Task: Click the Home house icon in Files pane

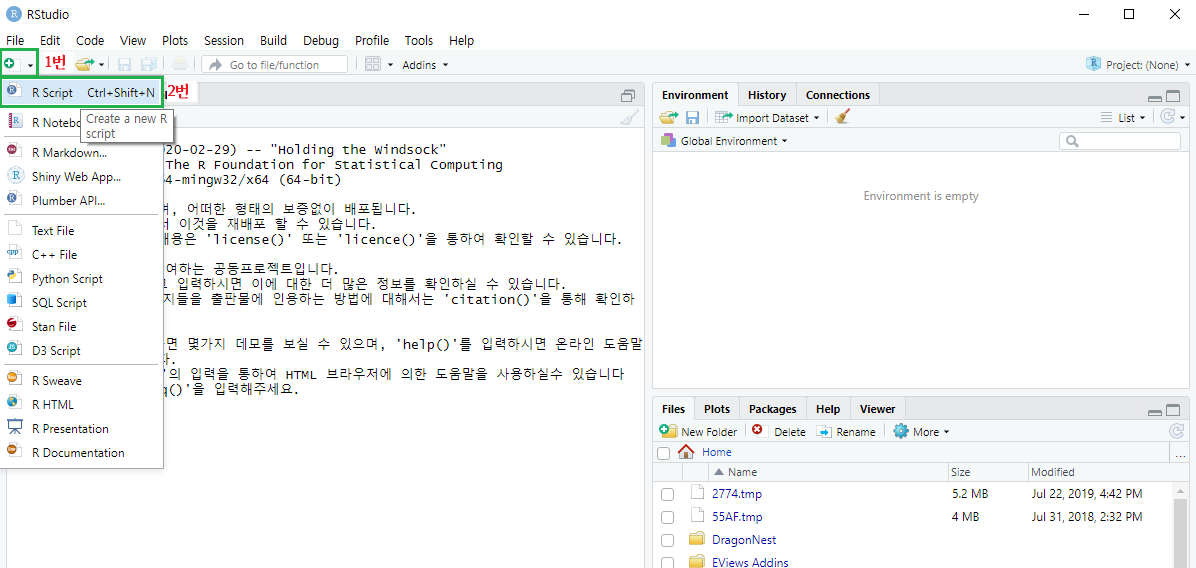Action: (x=686, y=452)
